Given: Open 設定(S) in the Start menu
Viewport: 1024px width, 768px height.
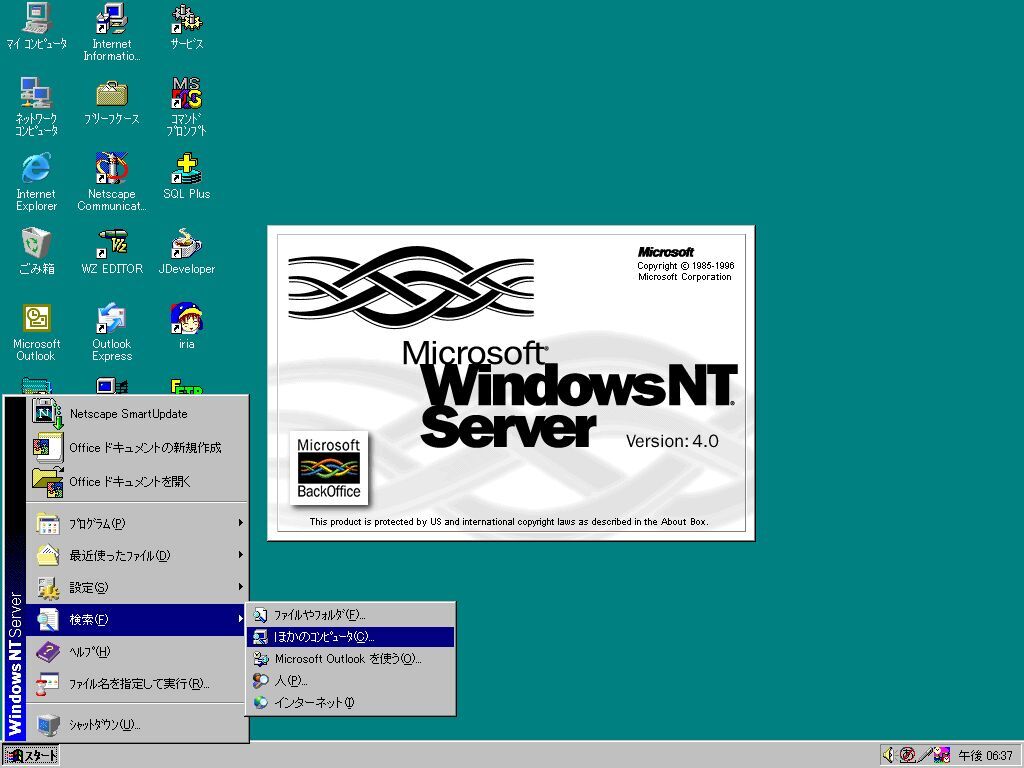Looking at the screenshot, I should click(x=137, y=587).
